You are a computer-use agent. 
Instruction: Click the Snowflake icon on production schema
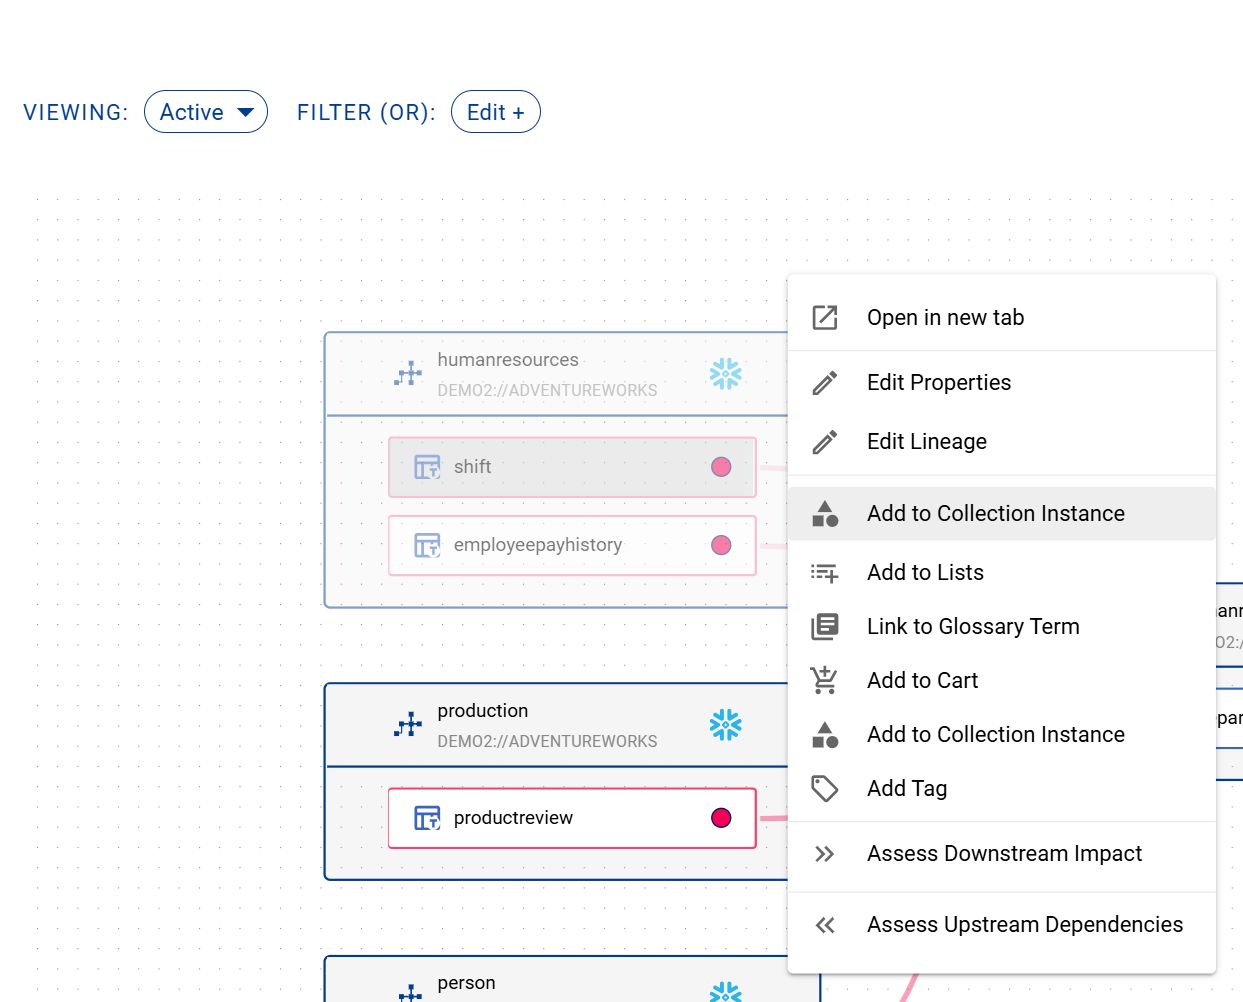pos(725,725)
